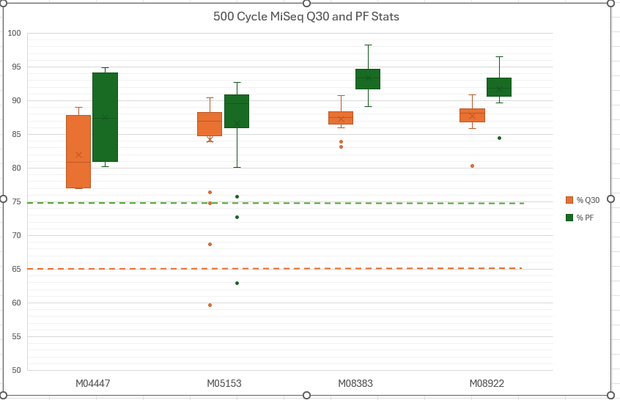Select the orange dashed threshold line at 65
This screenshot has width=620, height=400.
[x=274, y=268]
